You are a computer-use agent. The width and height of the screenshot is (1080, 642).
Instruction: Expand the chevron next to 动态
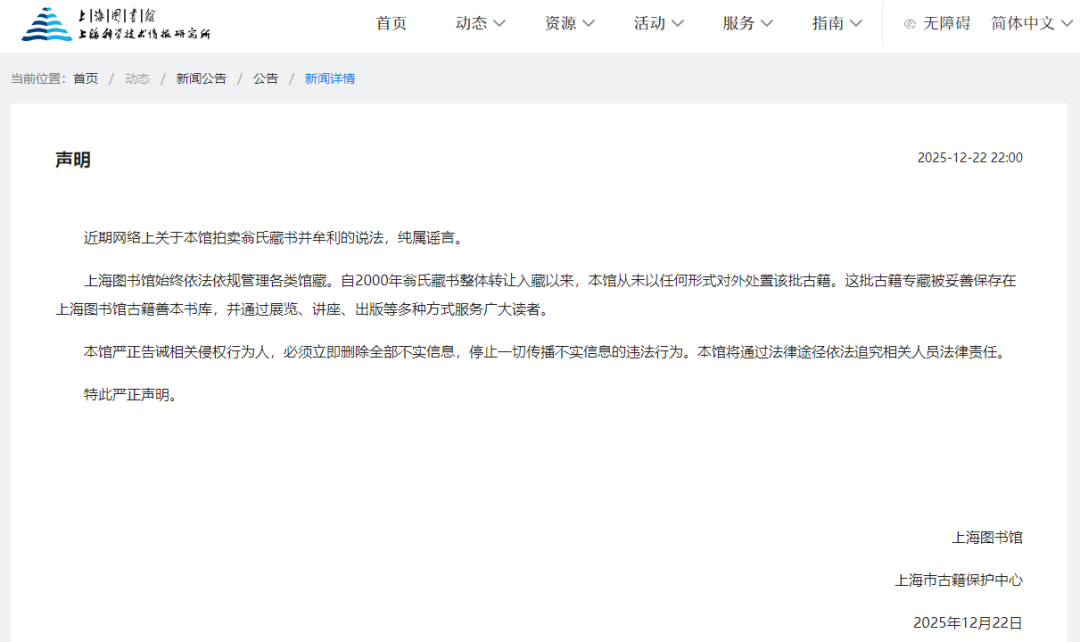[500, 23]
